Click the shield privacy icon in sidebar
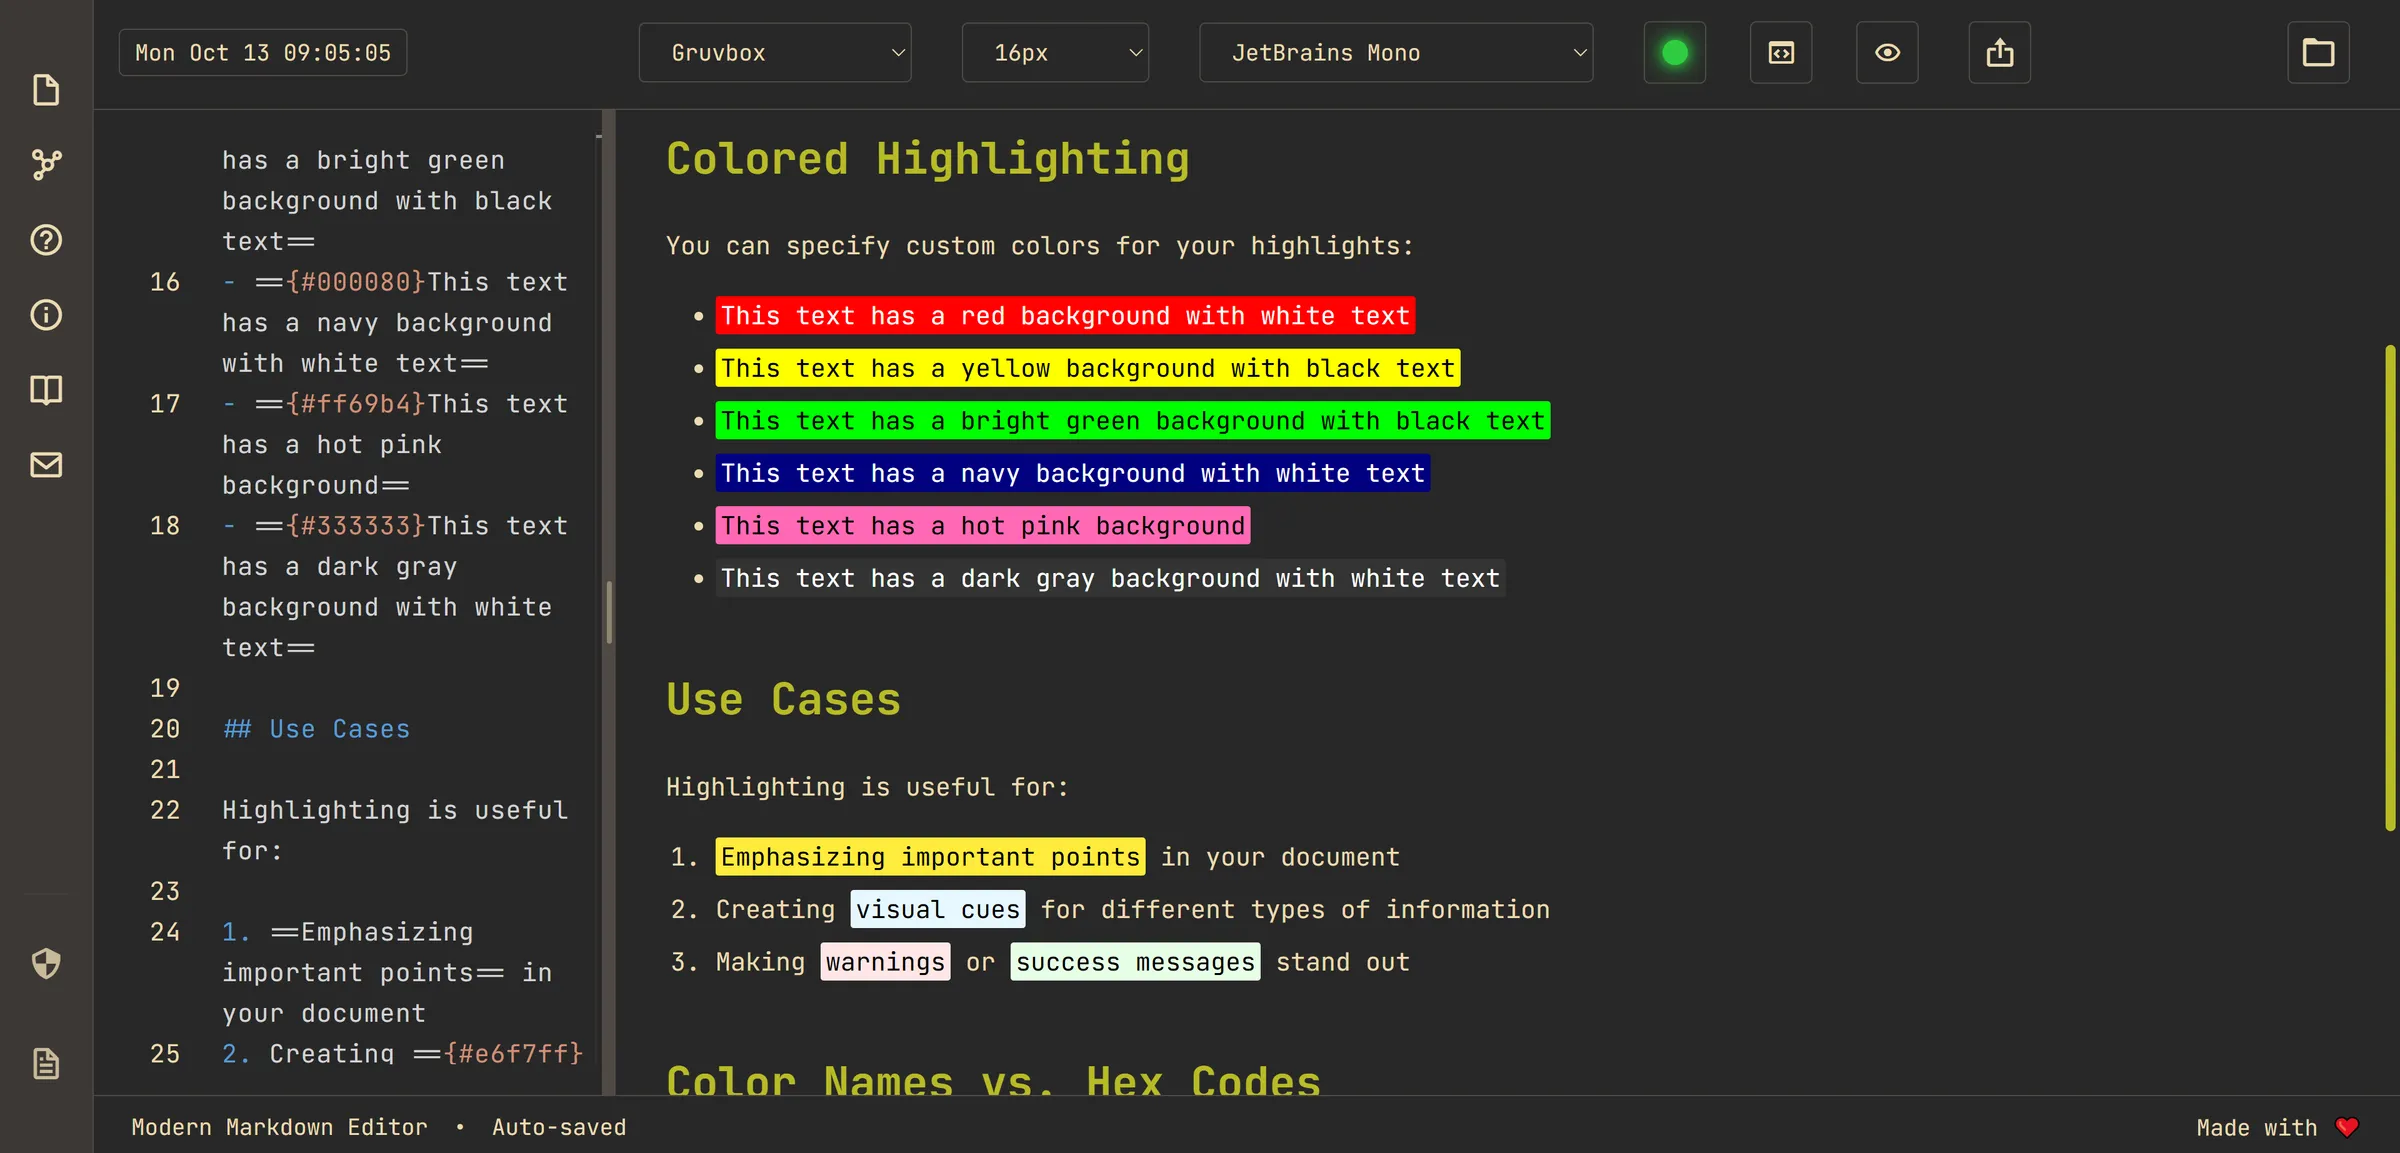Image resolution: width=2400 pixels, height=1153 pixels. pyautogui.click(x=46, y=963)
